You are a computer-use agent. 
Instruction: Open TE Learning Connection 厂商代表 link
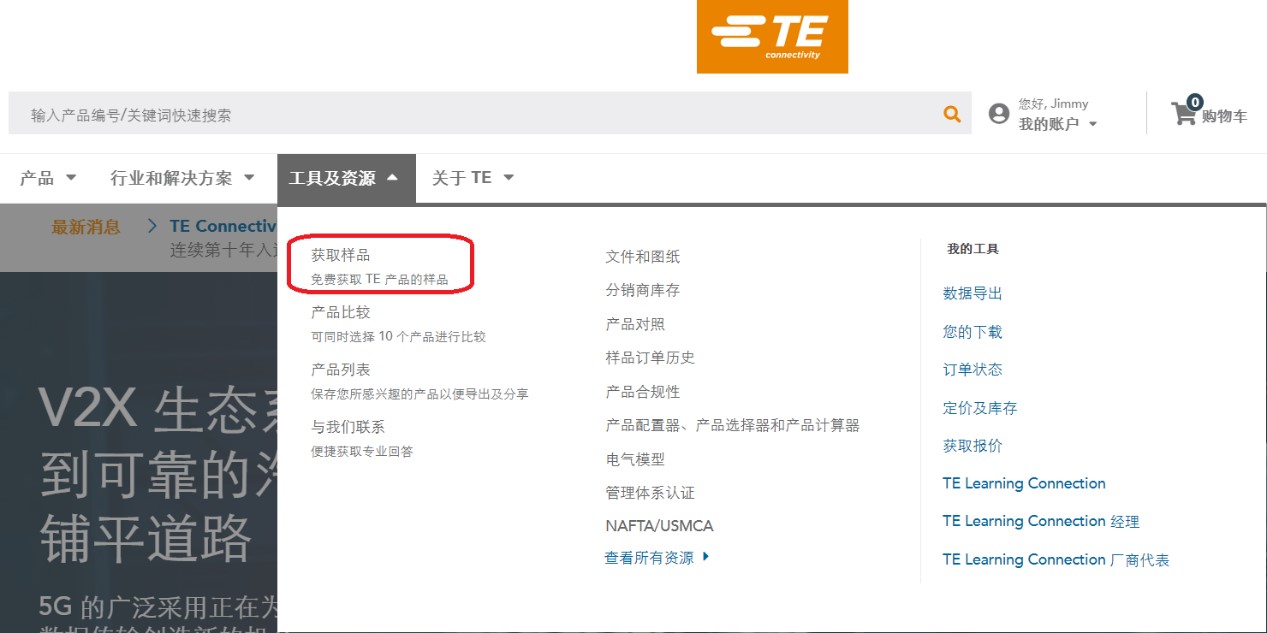1056,559
